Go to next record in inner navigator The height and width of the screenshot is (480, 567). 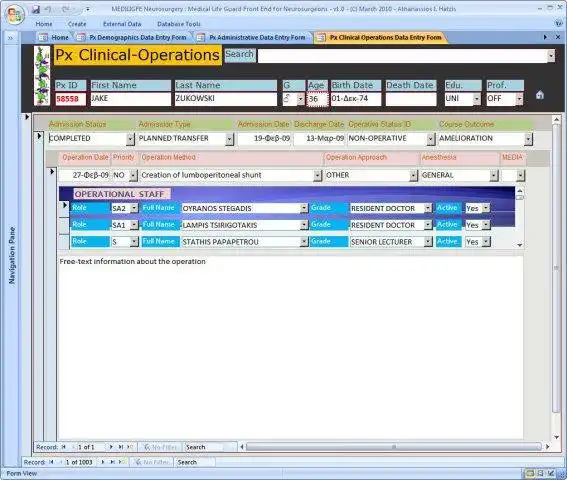(111, 447)
